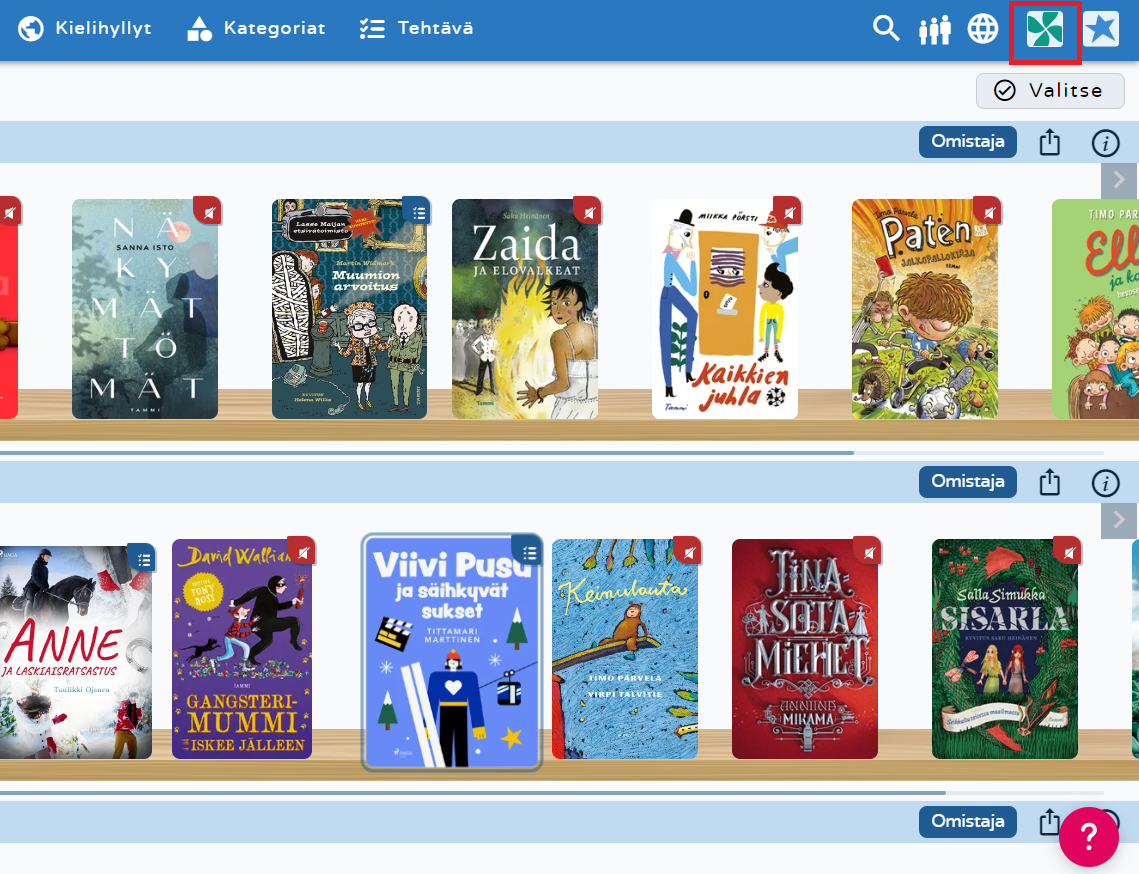Share the first shelf
1139x874 pixels.
(x=1050, y=142)
